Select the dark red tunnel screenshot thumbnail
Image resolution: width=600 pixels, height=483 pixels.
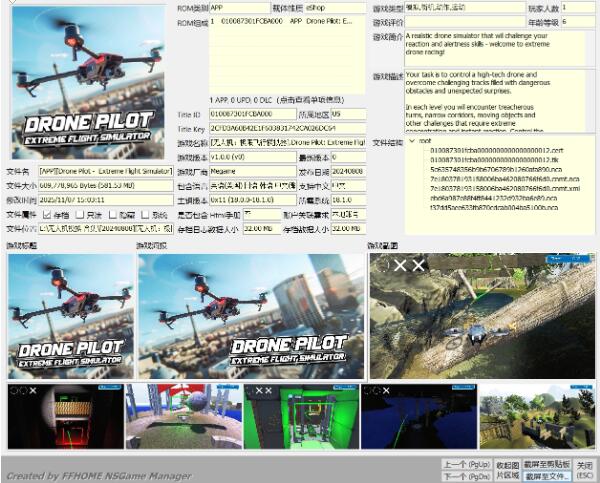pos(66,417)
